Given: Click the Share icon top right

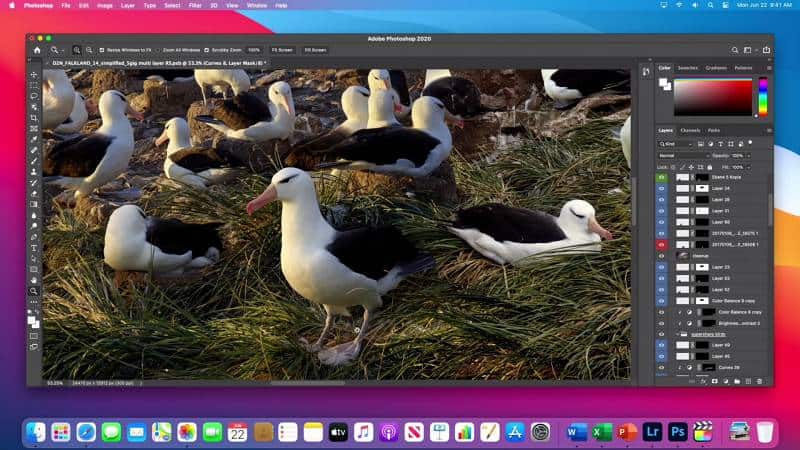Looking at the screenshot, I should pyautogui.click(x=766, y=49).
